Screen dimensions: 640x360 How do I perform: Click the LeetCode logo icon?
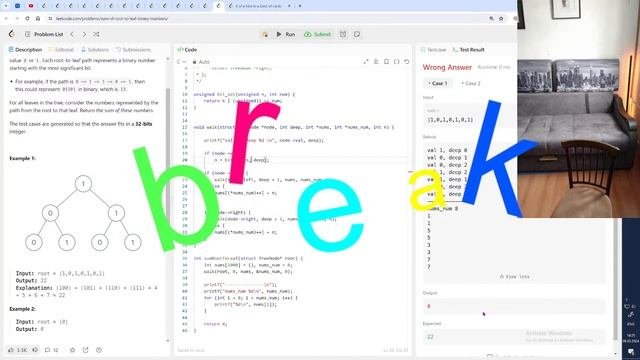tap(11, 34)
